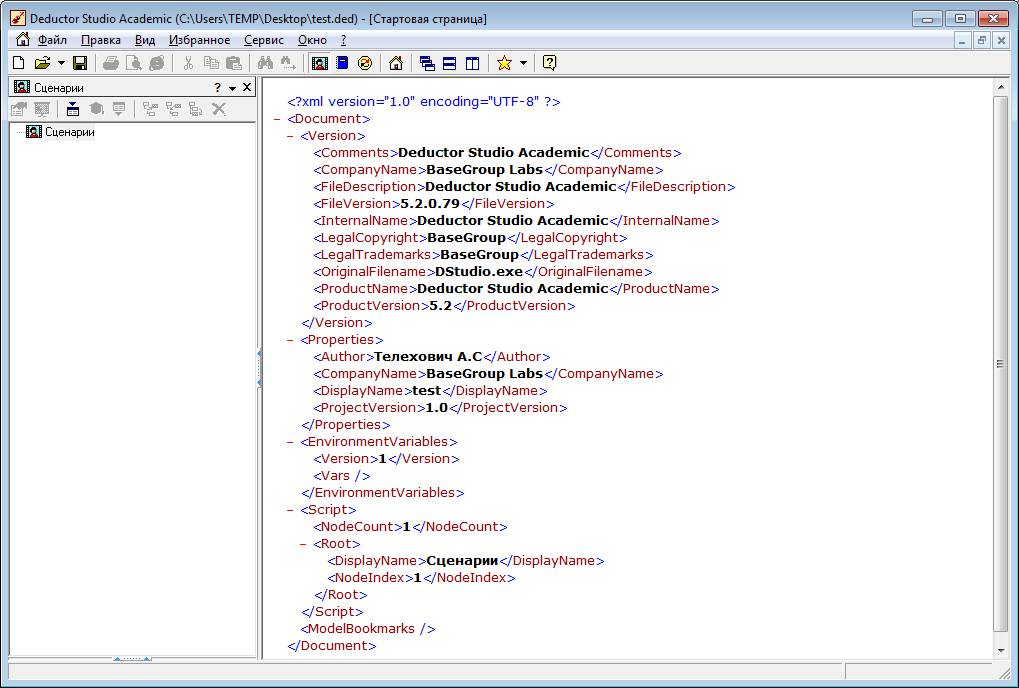Create a new project with the blank page icon

pyautogui.click(x=19, y=63)
